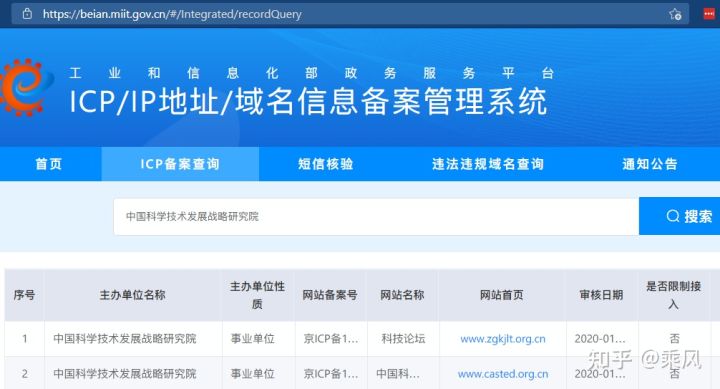Click 事业单位 in row 1

click(253, 339)
